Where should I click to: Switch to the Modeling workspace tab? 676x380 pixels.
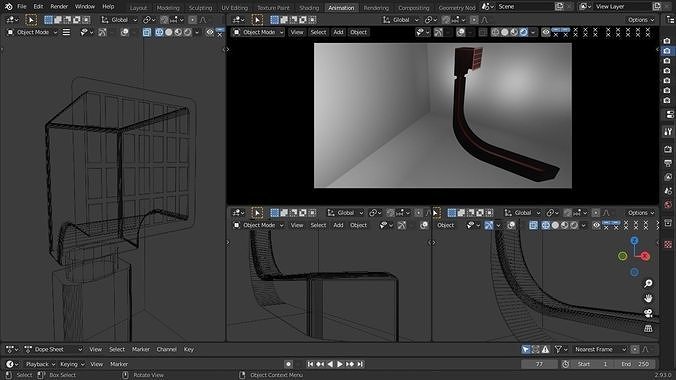click(168, 8)
